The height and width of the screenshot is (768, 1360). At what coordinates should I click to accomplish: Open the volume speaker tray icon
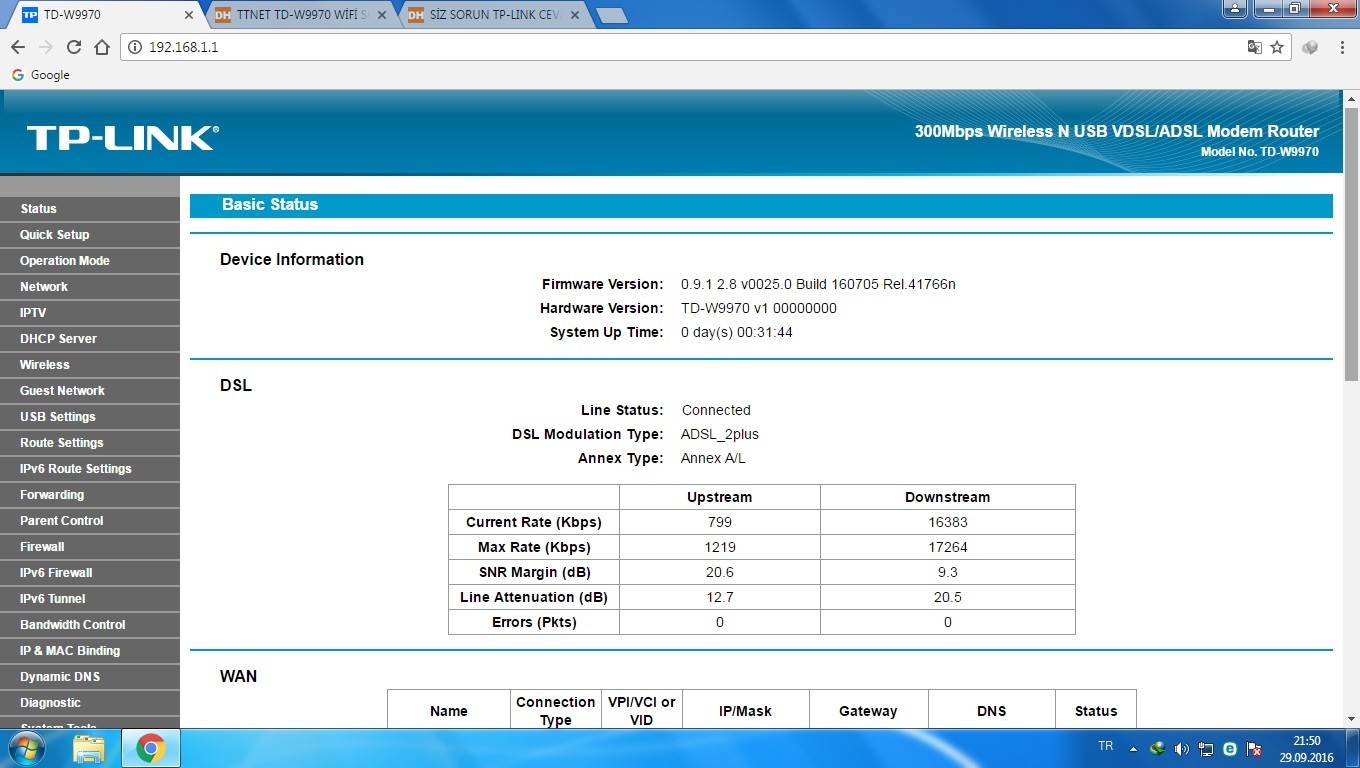1181,748
